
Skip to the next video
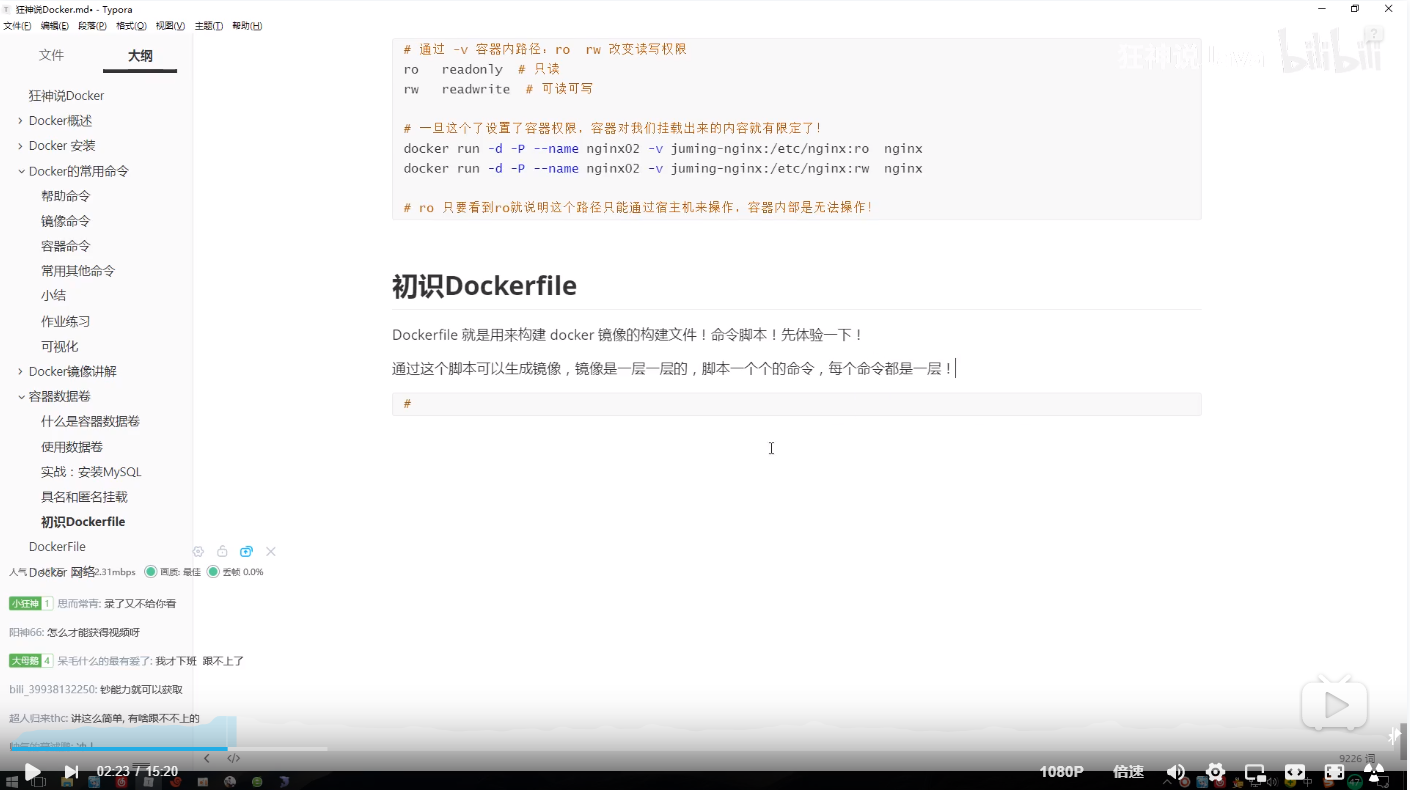(x=71, y=772)
